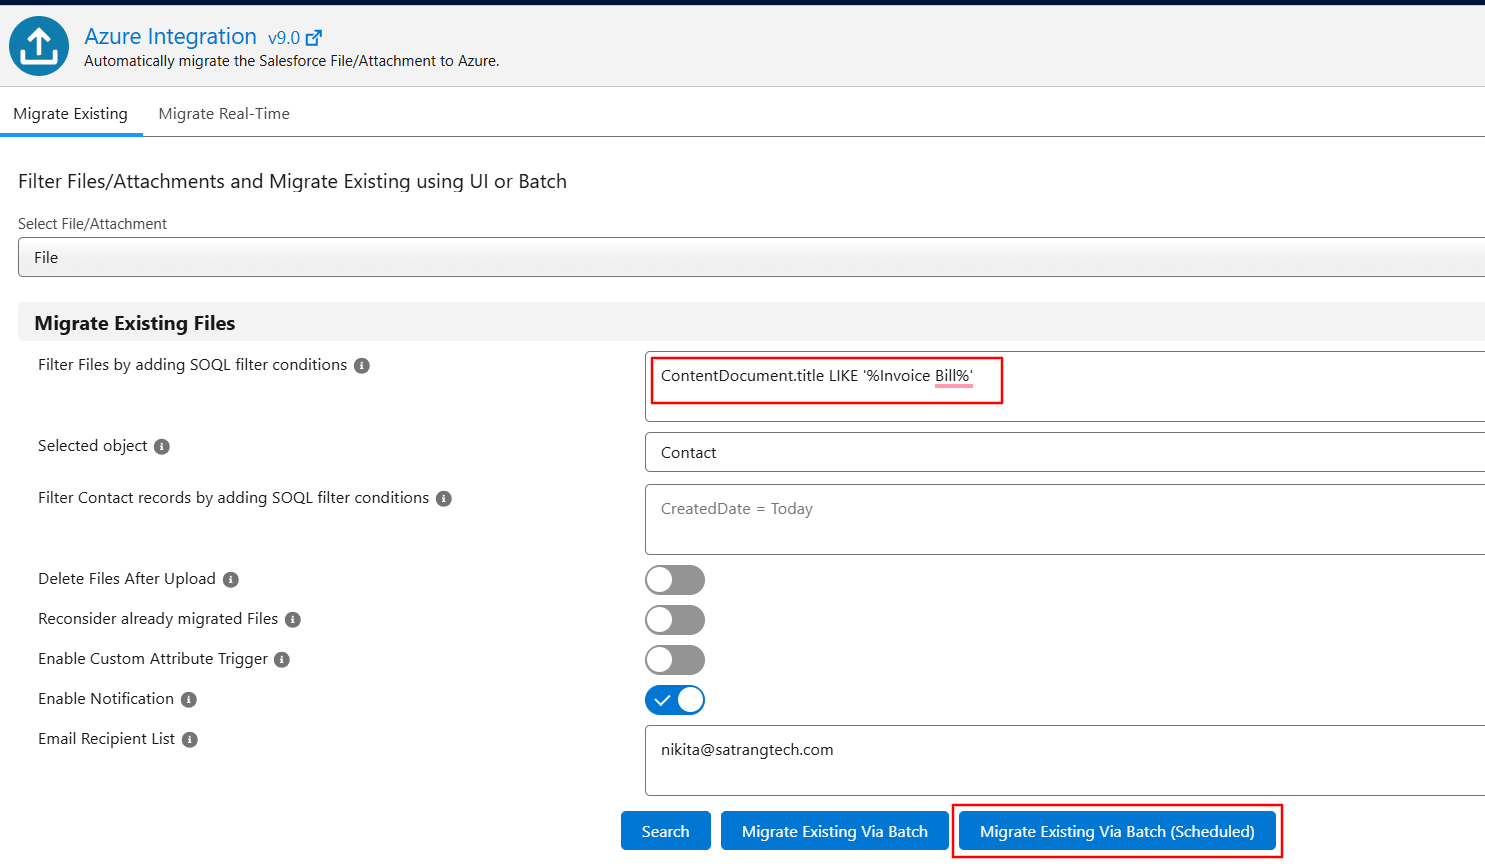Click the Select File/Attachment label
The width and height of the screenshot is (1485, 864).
pos(92,224)
